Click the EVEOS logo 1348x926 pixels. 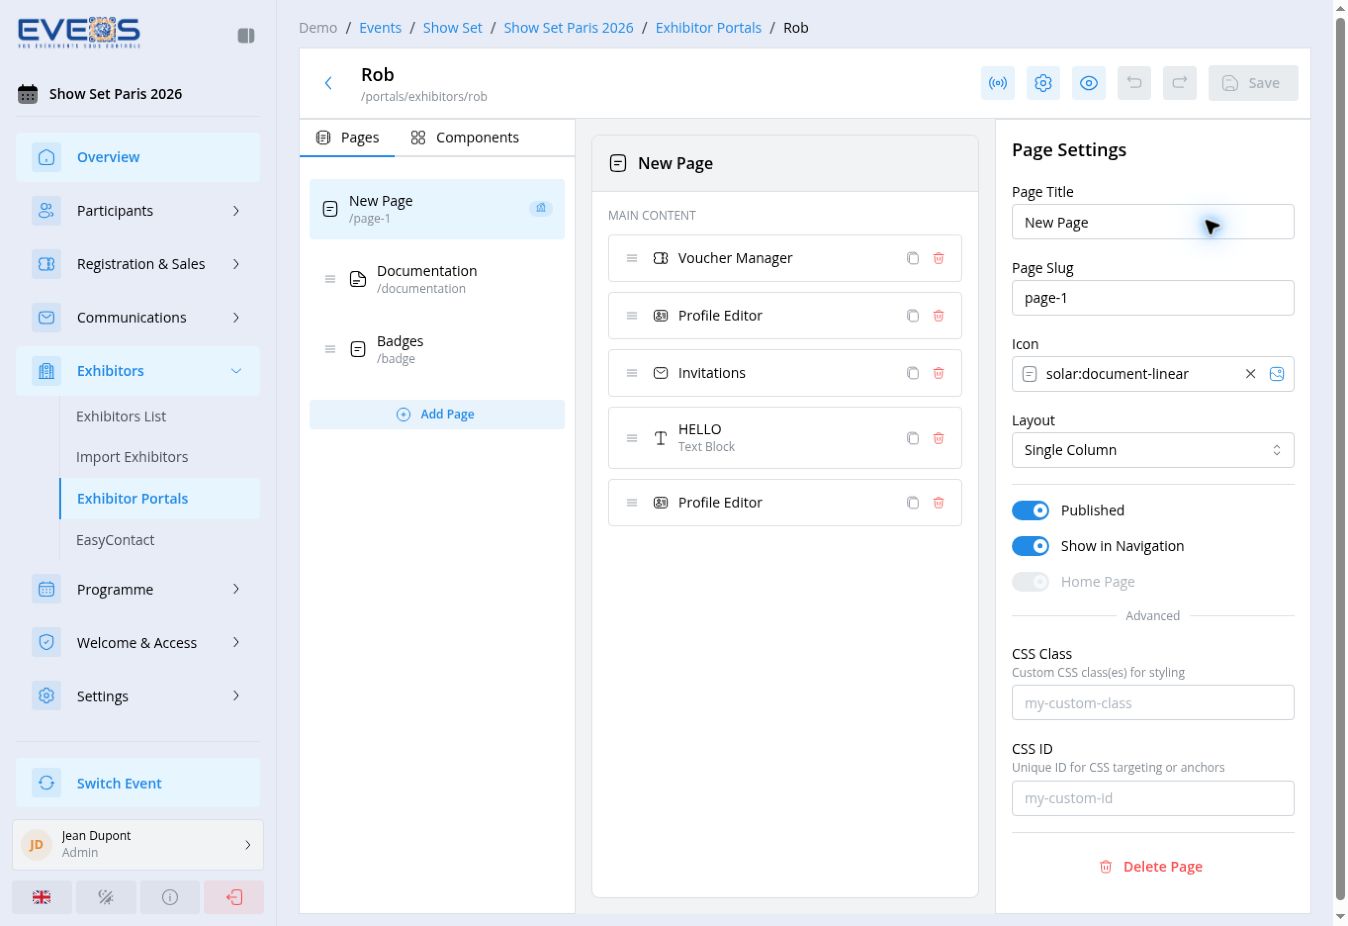click(79, 33)
